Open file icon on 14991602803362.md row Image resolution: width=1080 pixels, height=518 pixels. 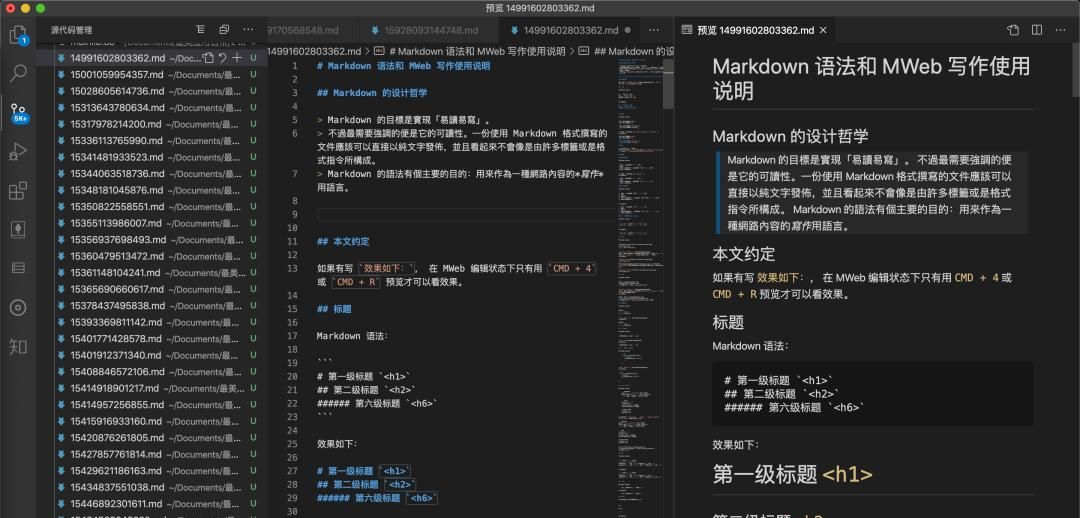[208, 58]
